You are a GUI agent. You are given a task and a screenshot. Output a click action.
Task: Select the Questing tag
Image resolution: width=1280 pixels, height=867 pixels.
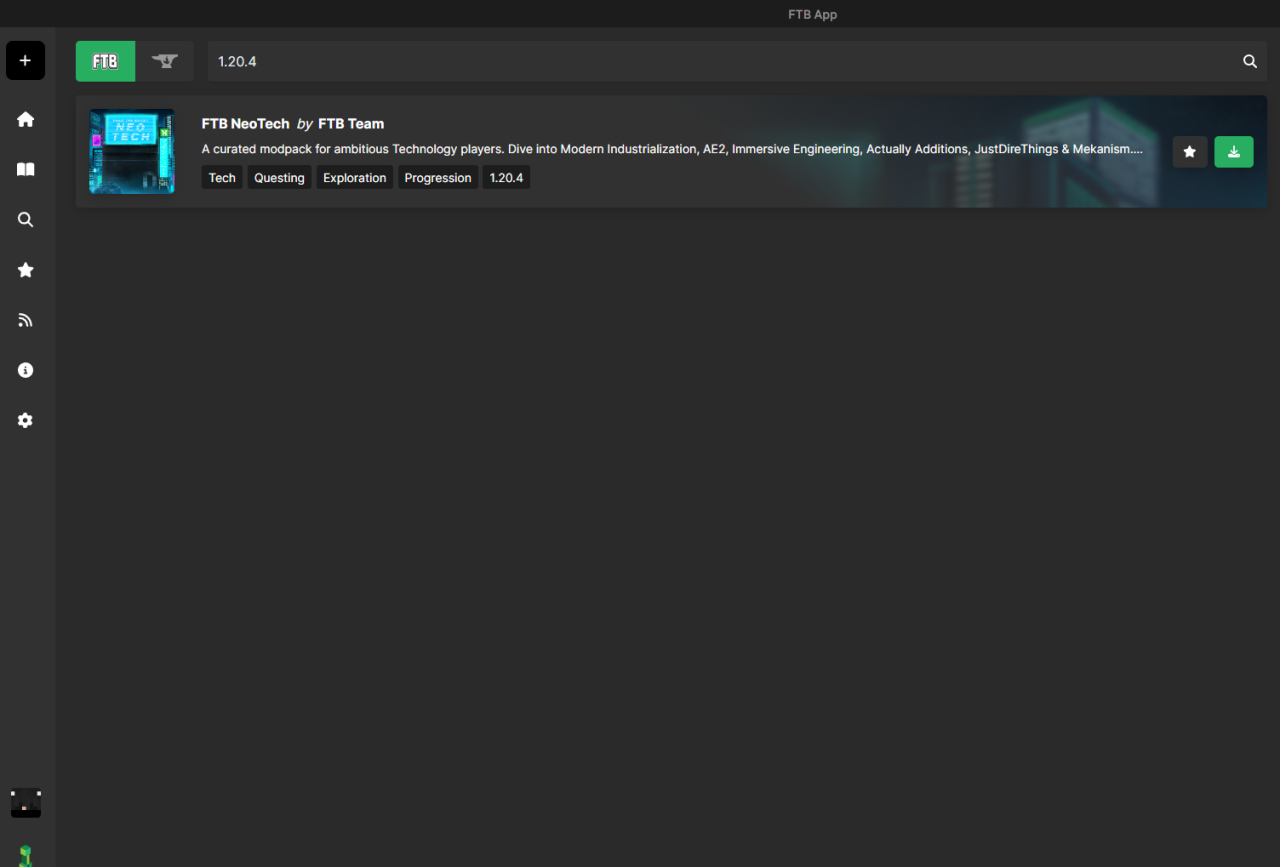(279, 178)
